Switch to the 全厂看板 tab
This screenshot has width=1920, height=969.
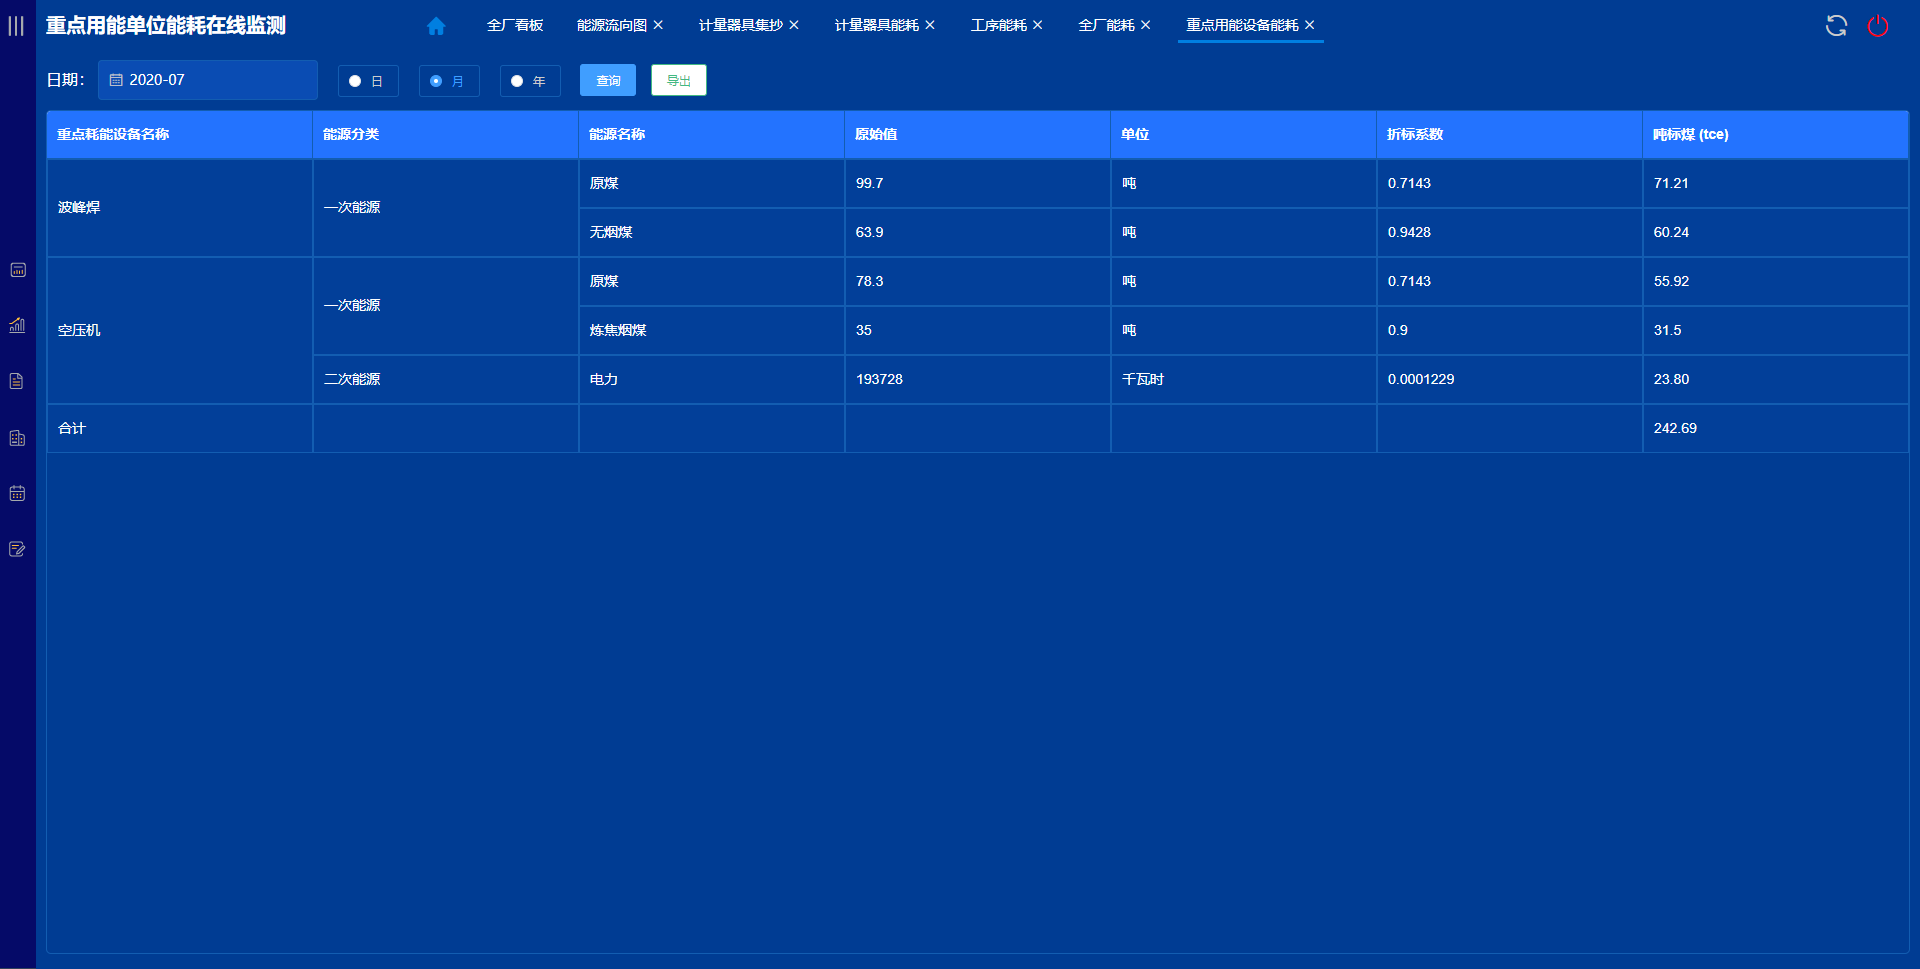pos(515,25)
